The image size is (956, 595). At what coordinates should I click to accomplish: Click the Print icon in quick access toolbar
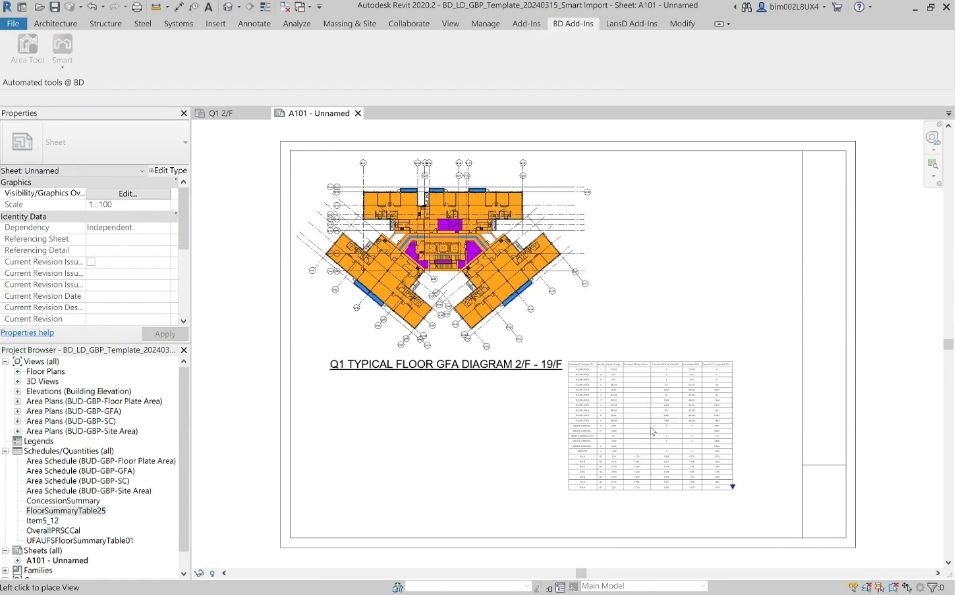(137, 7)
